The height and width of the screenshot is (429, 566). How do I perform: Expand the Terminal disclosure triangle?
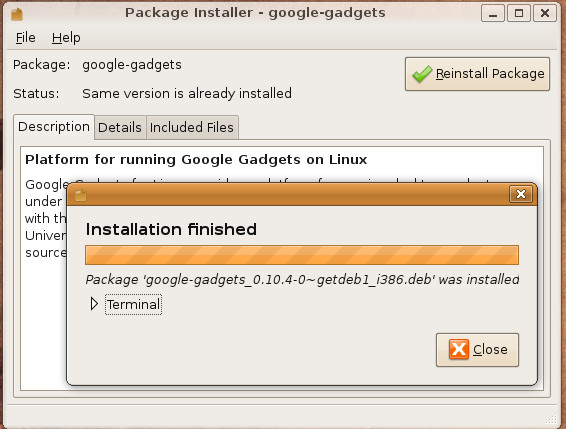pyautogui.click(x=94, y=304)
